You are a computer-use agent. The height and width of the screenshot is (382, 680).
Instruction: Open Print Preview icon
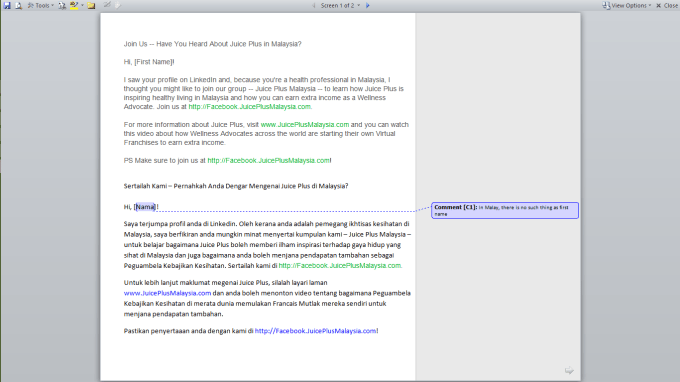(19, 6)
